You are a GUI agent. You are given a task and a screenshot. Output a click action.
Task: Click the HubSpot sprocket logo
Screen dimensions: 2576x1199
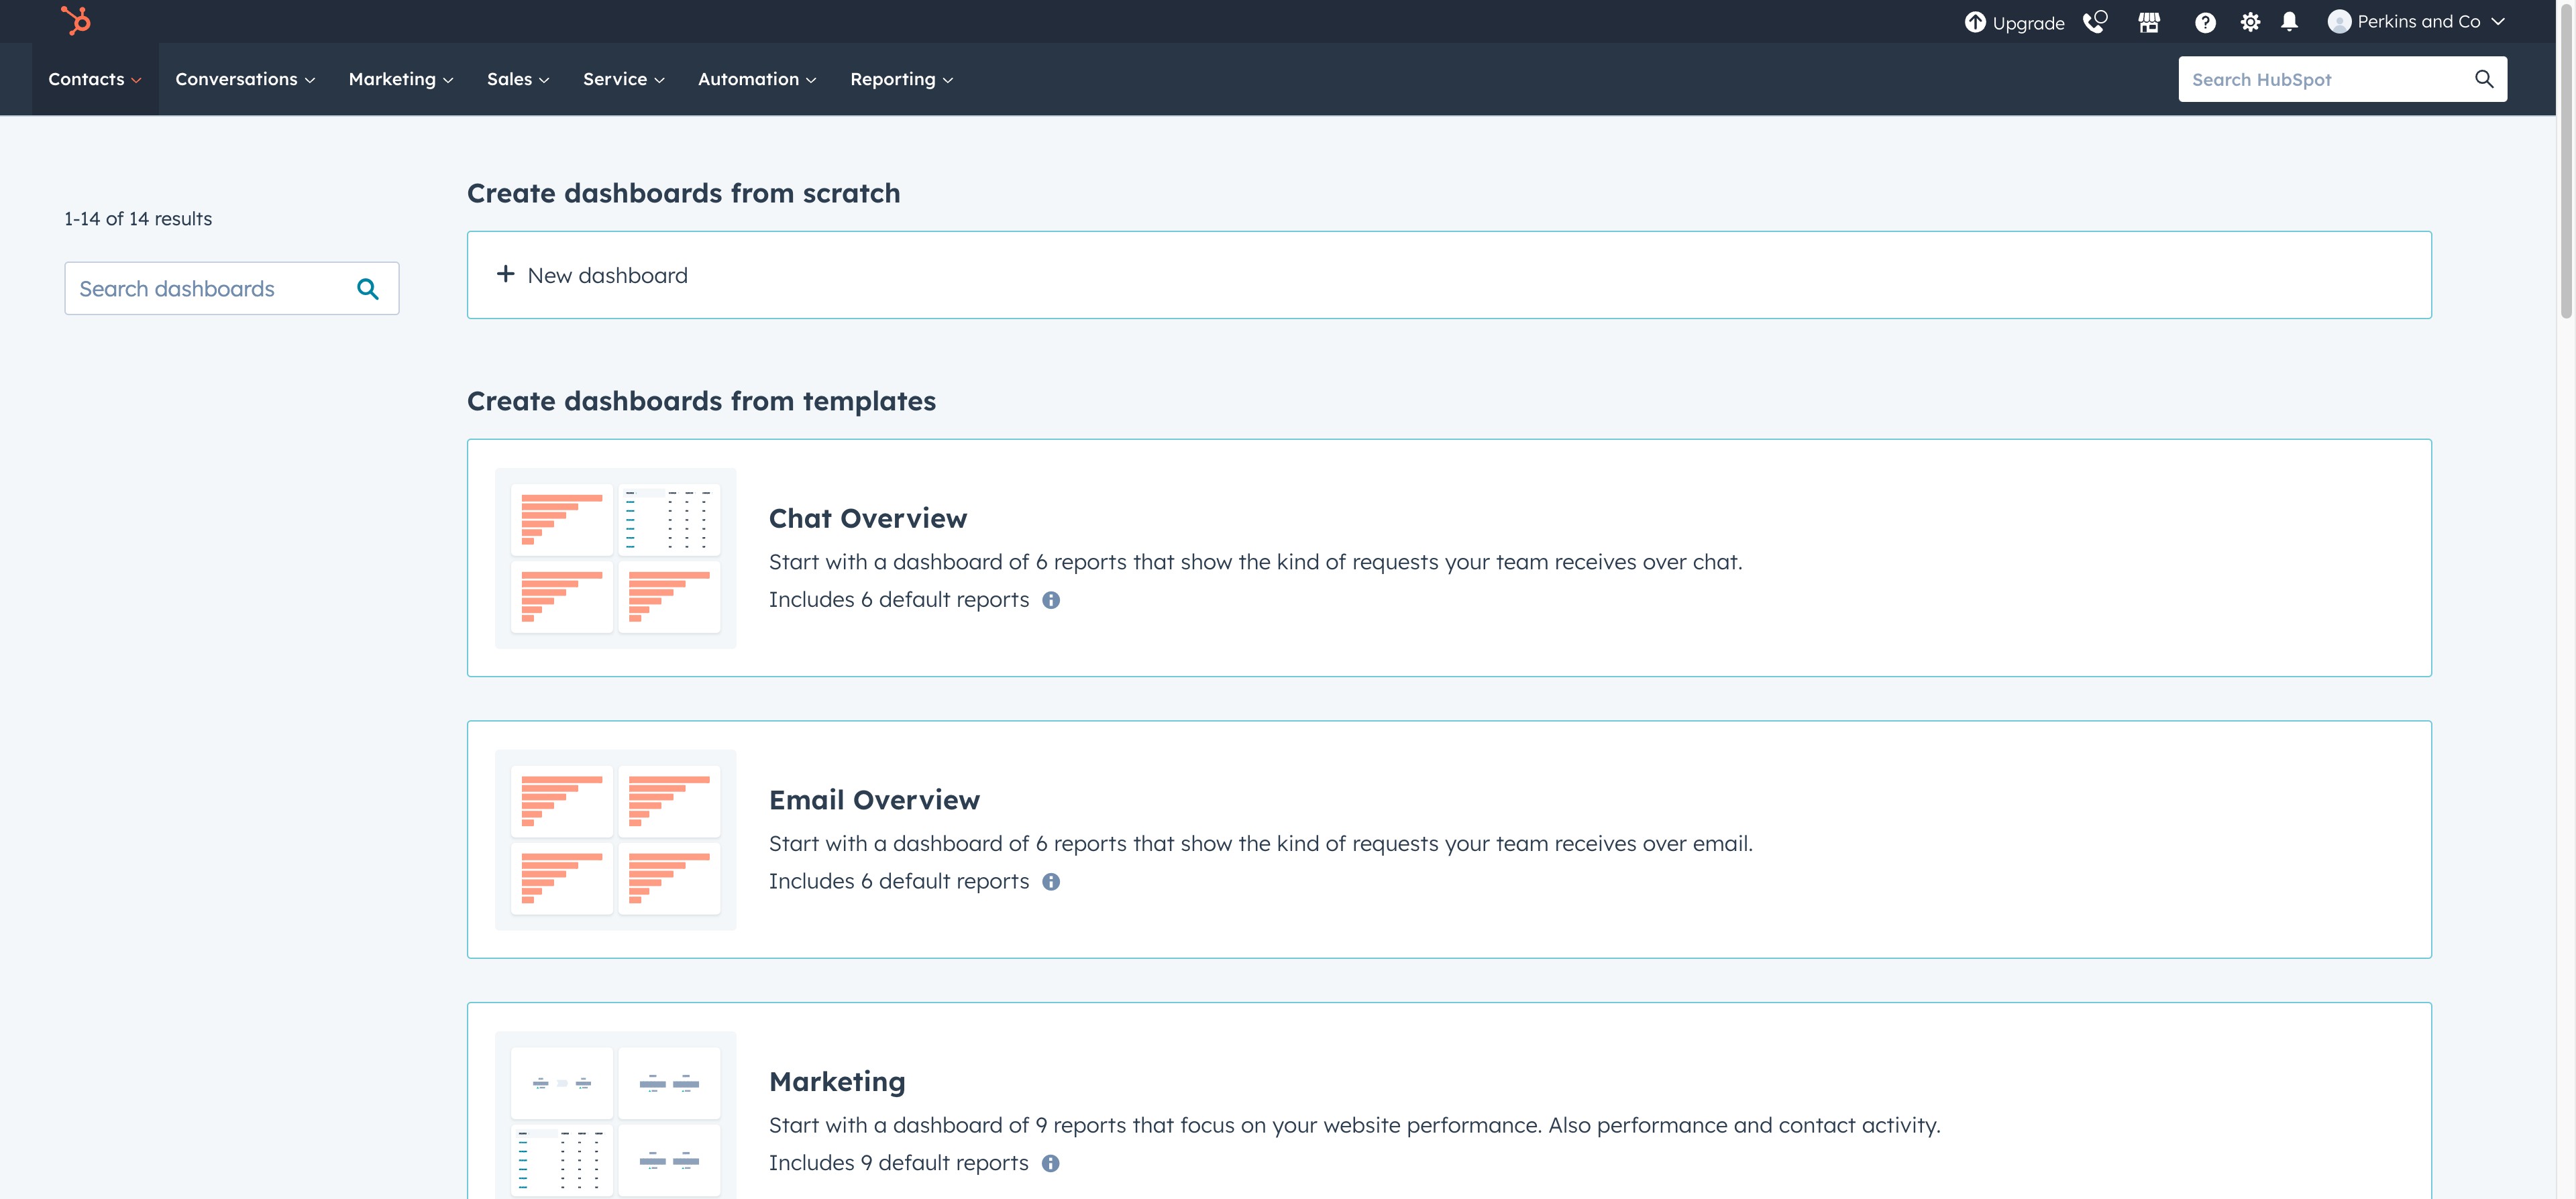pos(76,20)
